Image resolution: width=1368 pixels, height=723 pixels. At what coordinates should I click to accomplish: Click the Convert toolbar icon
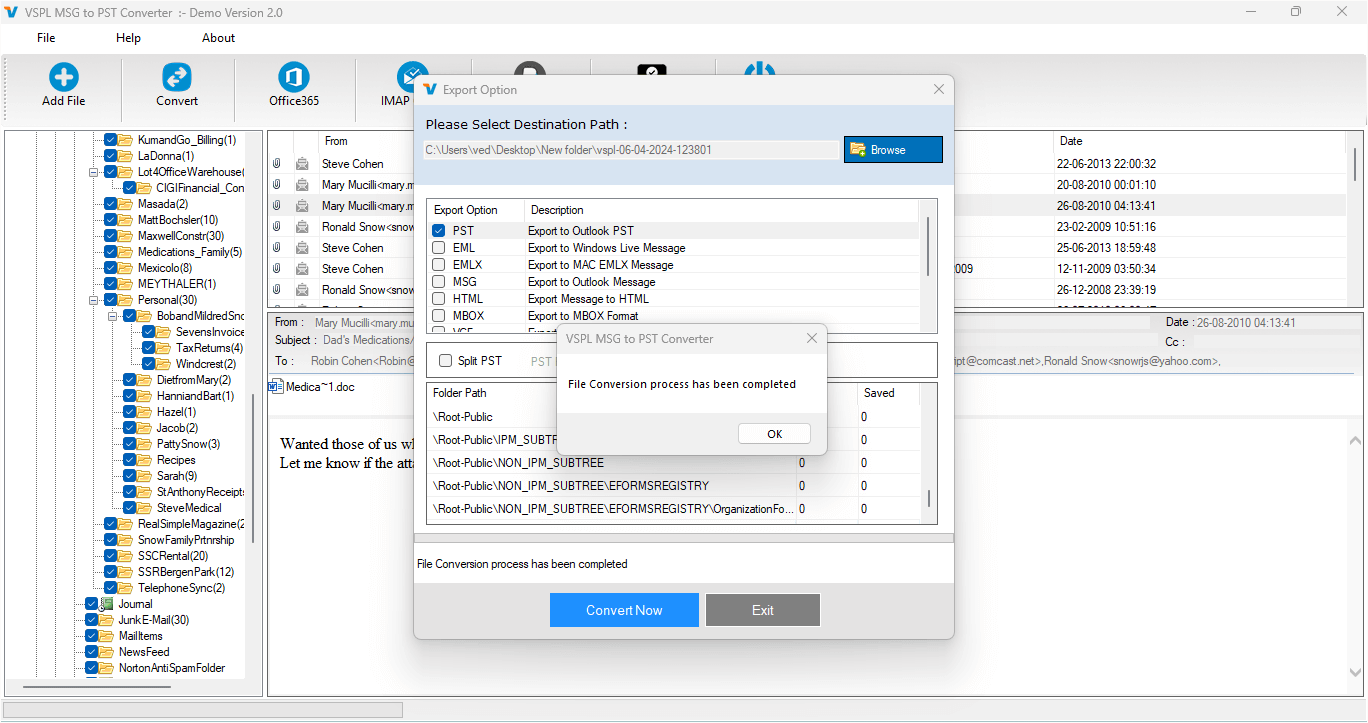click(x=177, y=77)
